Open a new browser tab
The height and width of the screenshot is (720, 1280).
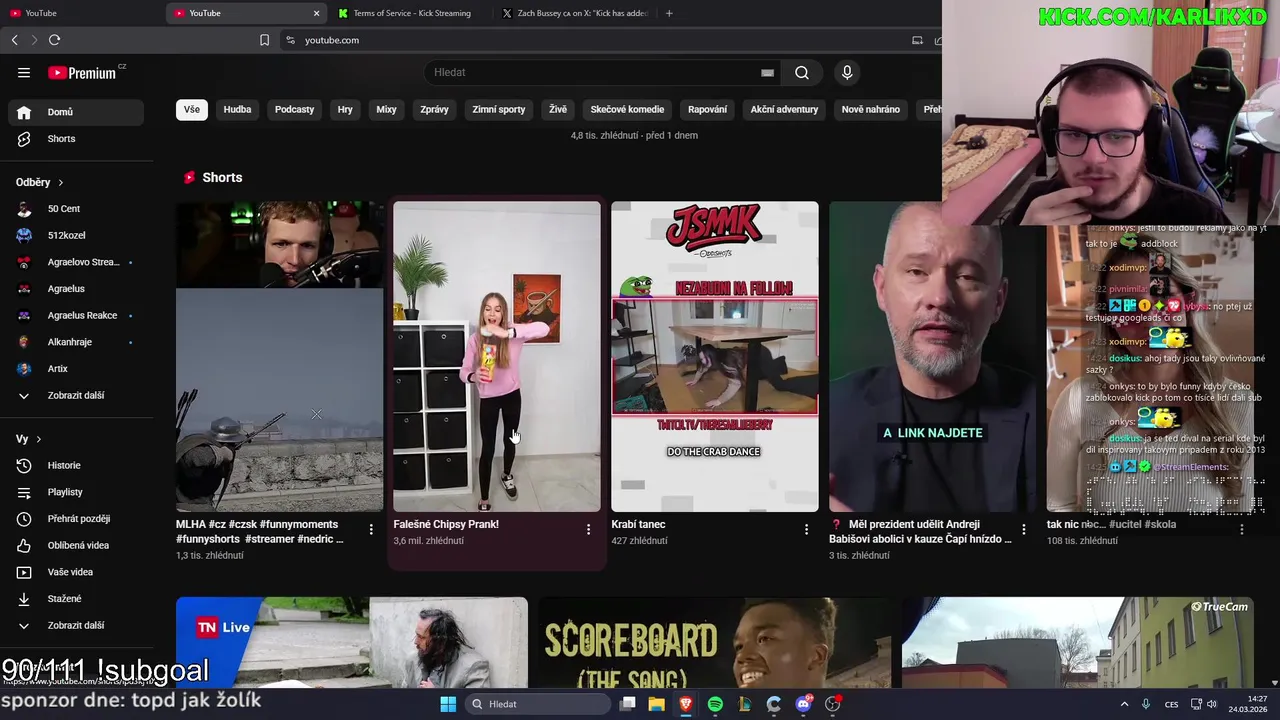(669, 13)
